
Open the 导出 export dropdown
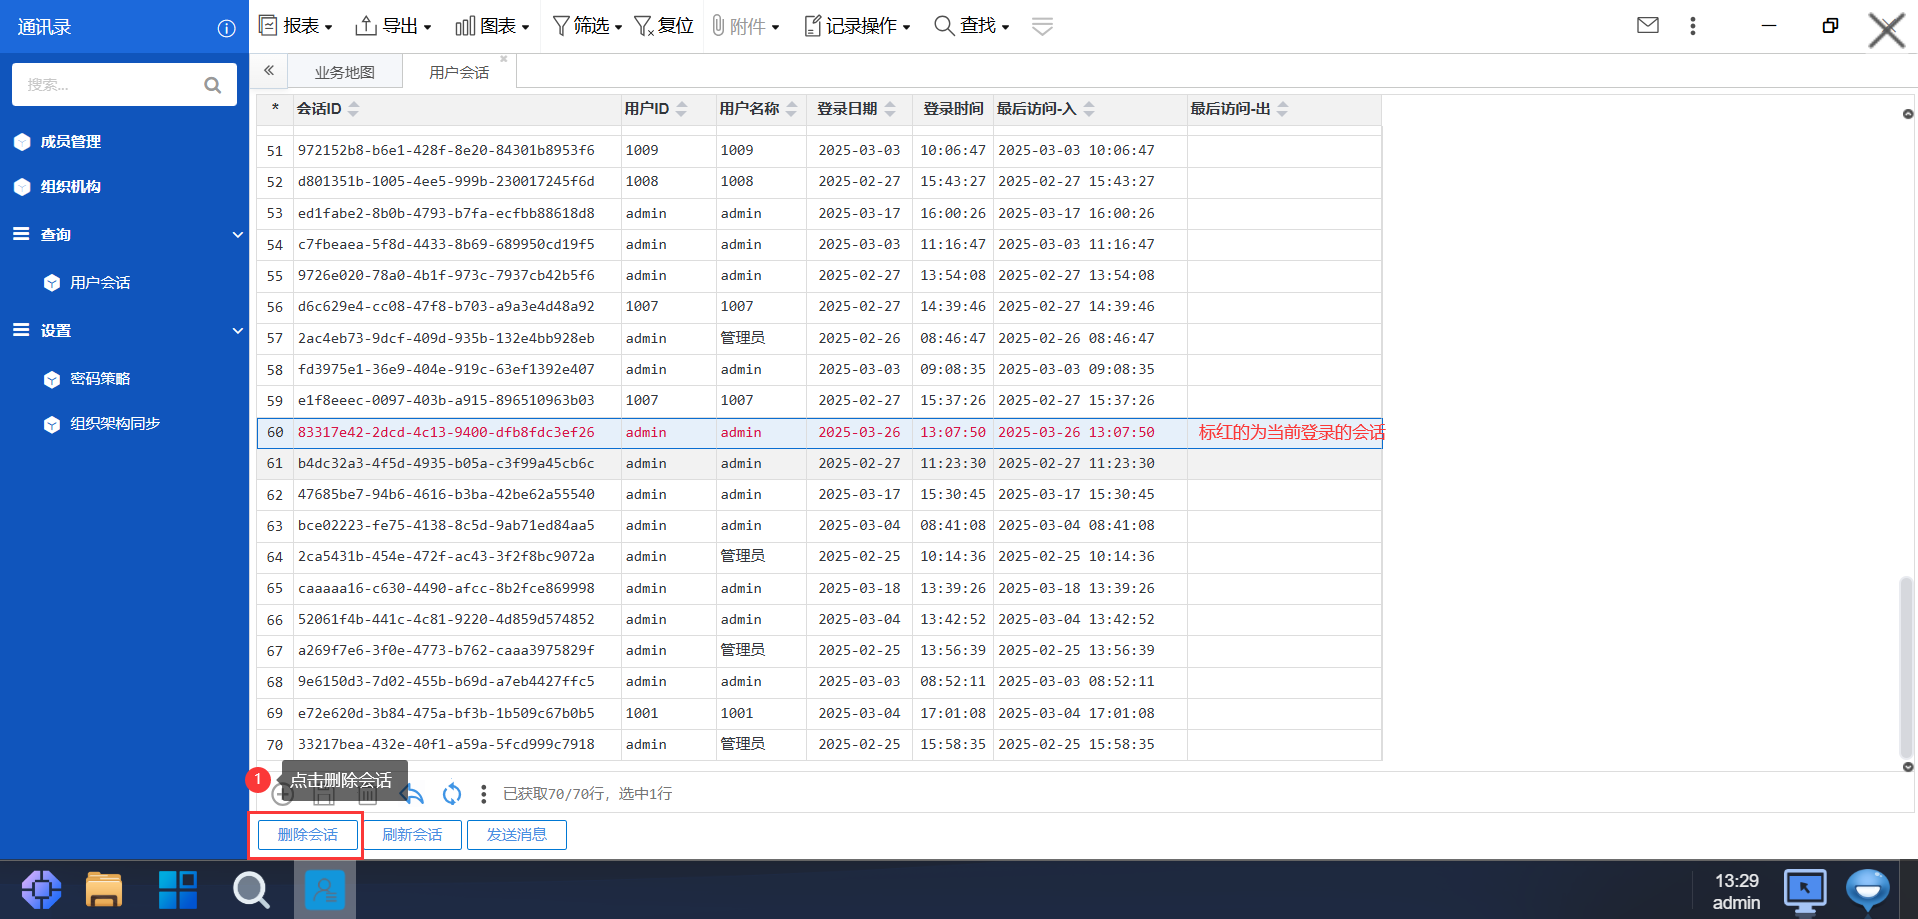(x=394, y=26)
